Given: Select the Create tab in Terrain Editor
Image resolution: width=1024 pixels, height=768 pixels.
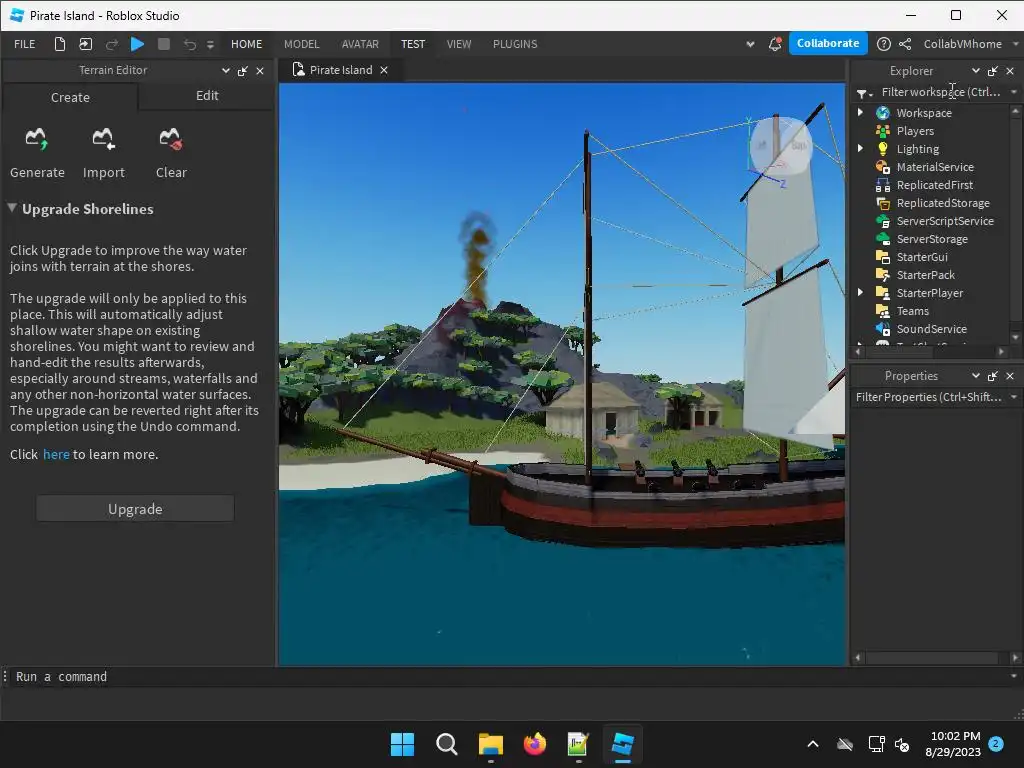Looking at the screenshot, I should point(70,97).
